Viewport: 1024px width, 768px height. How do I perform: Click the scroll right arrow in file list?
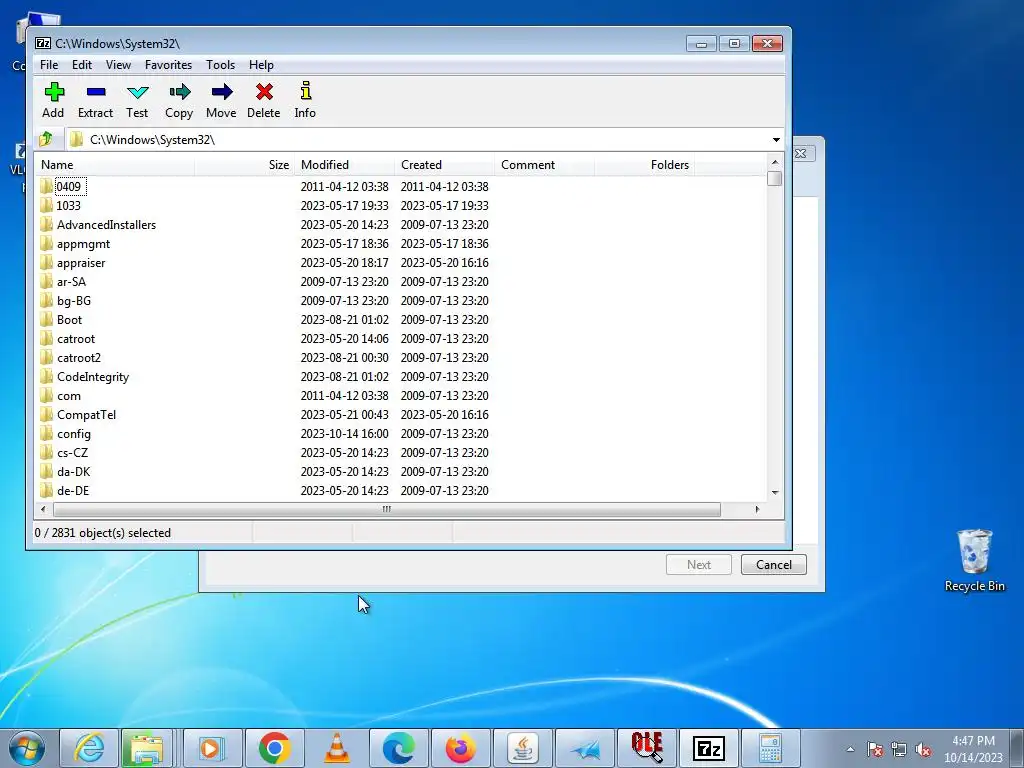pos(757,509)
